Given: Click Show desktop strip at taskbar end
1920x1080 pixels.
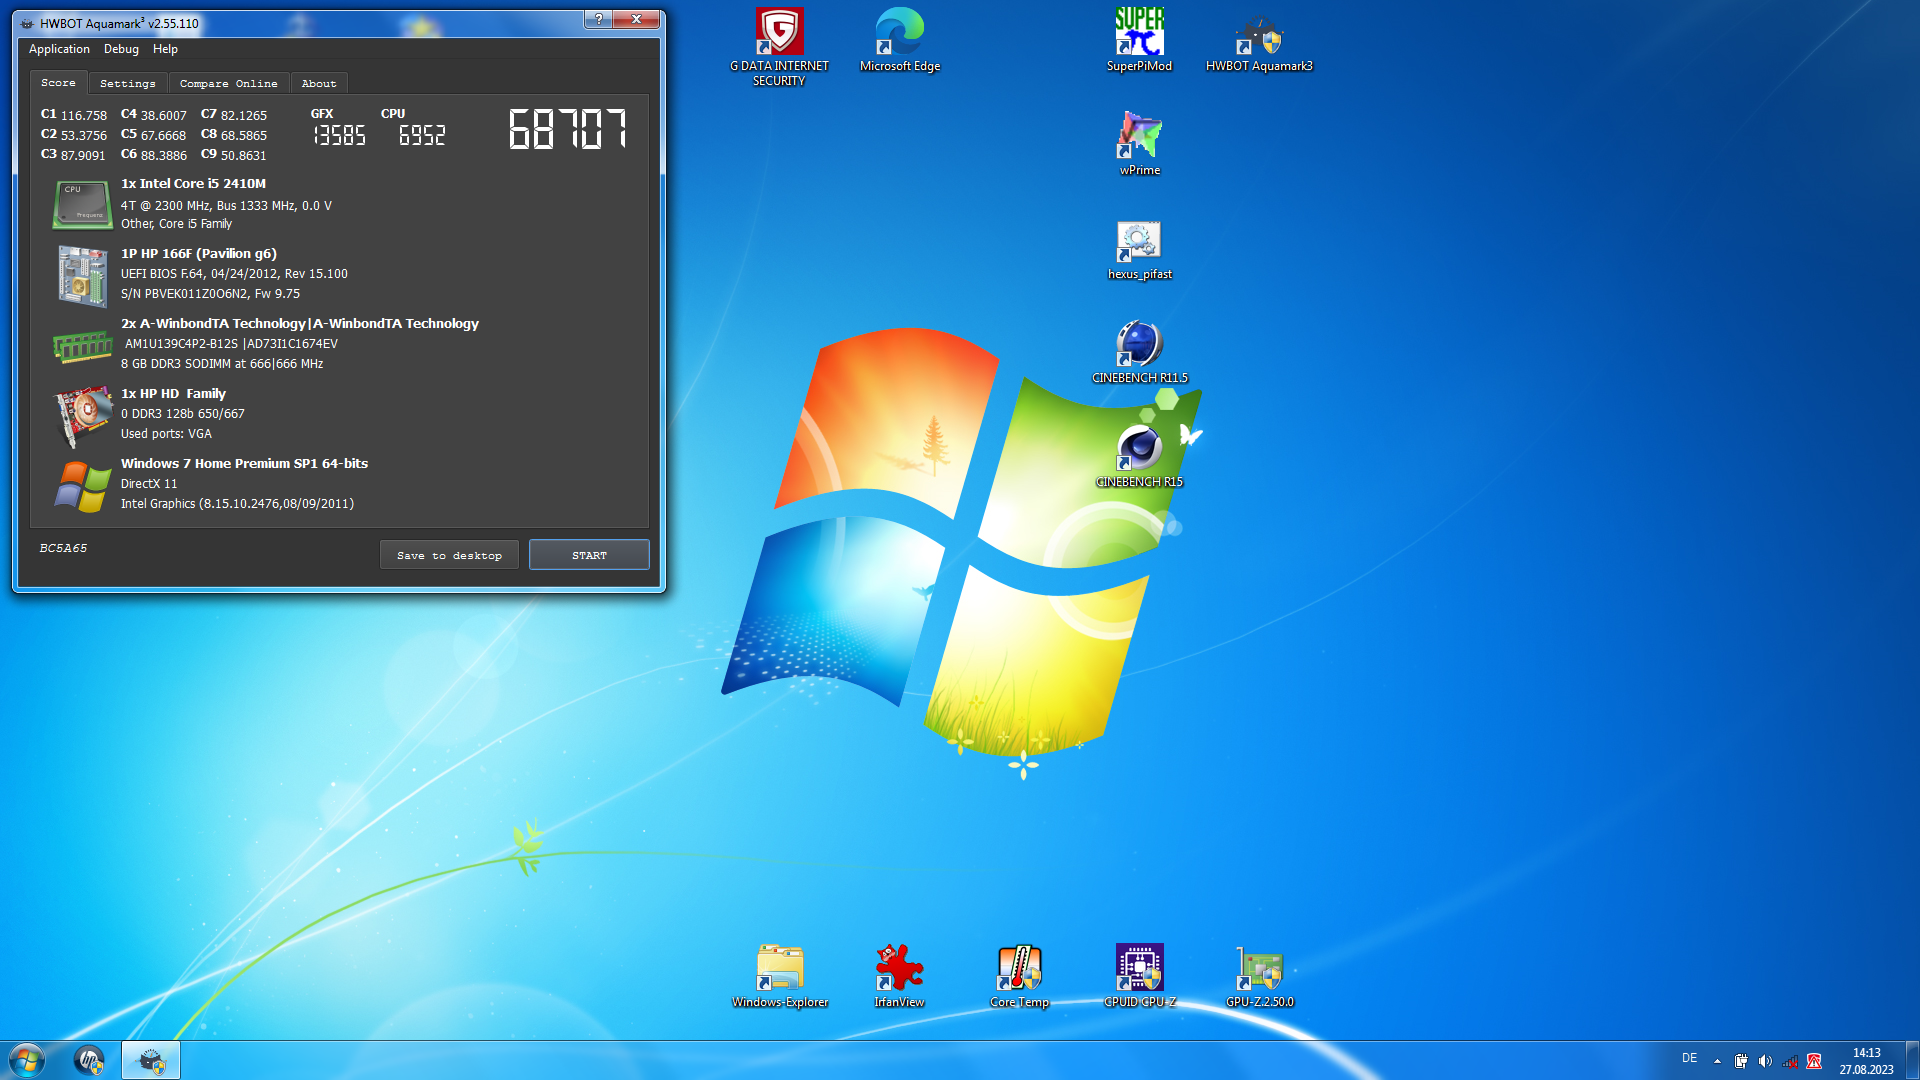Looking at the screenshot, I should click(x=1912, y=1060).
